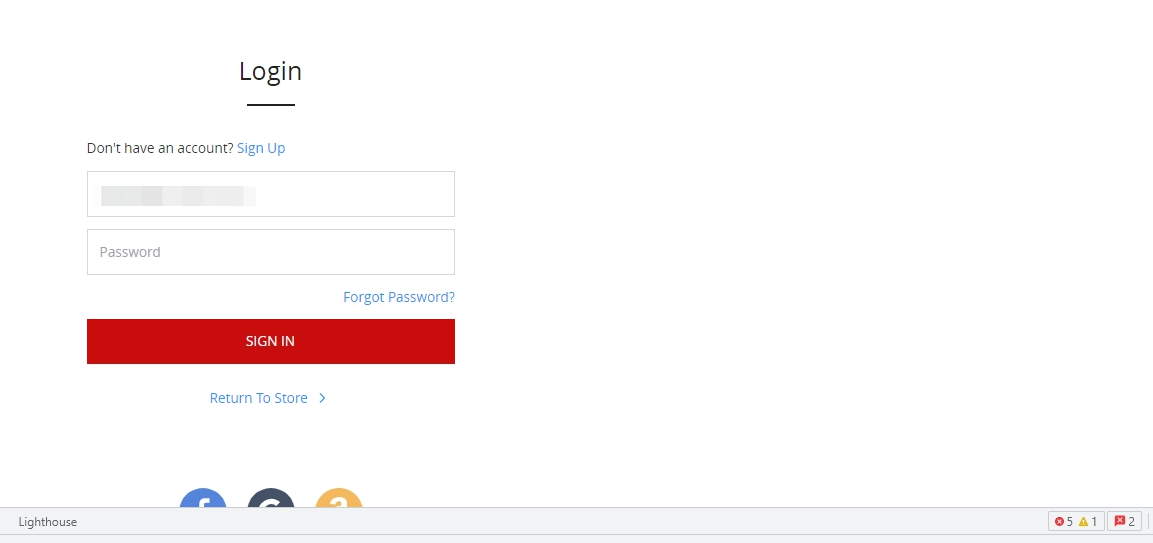Click the Login heading text

271,71
